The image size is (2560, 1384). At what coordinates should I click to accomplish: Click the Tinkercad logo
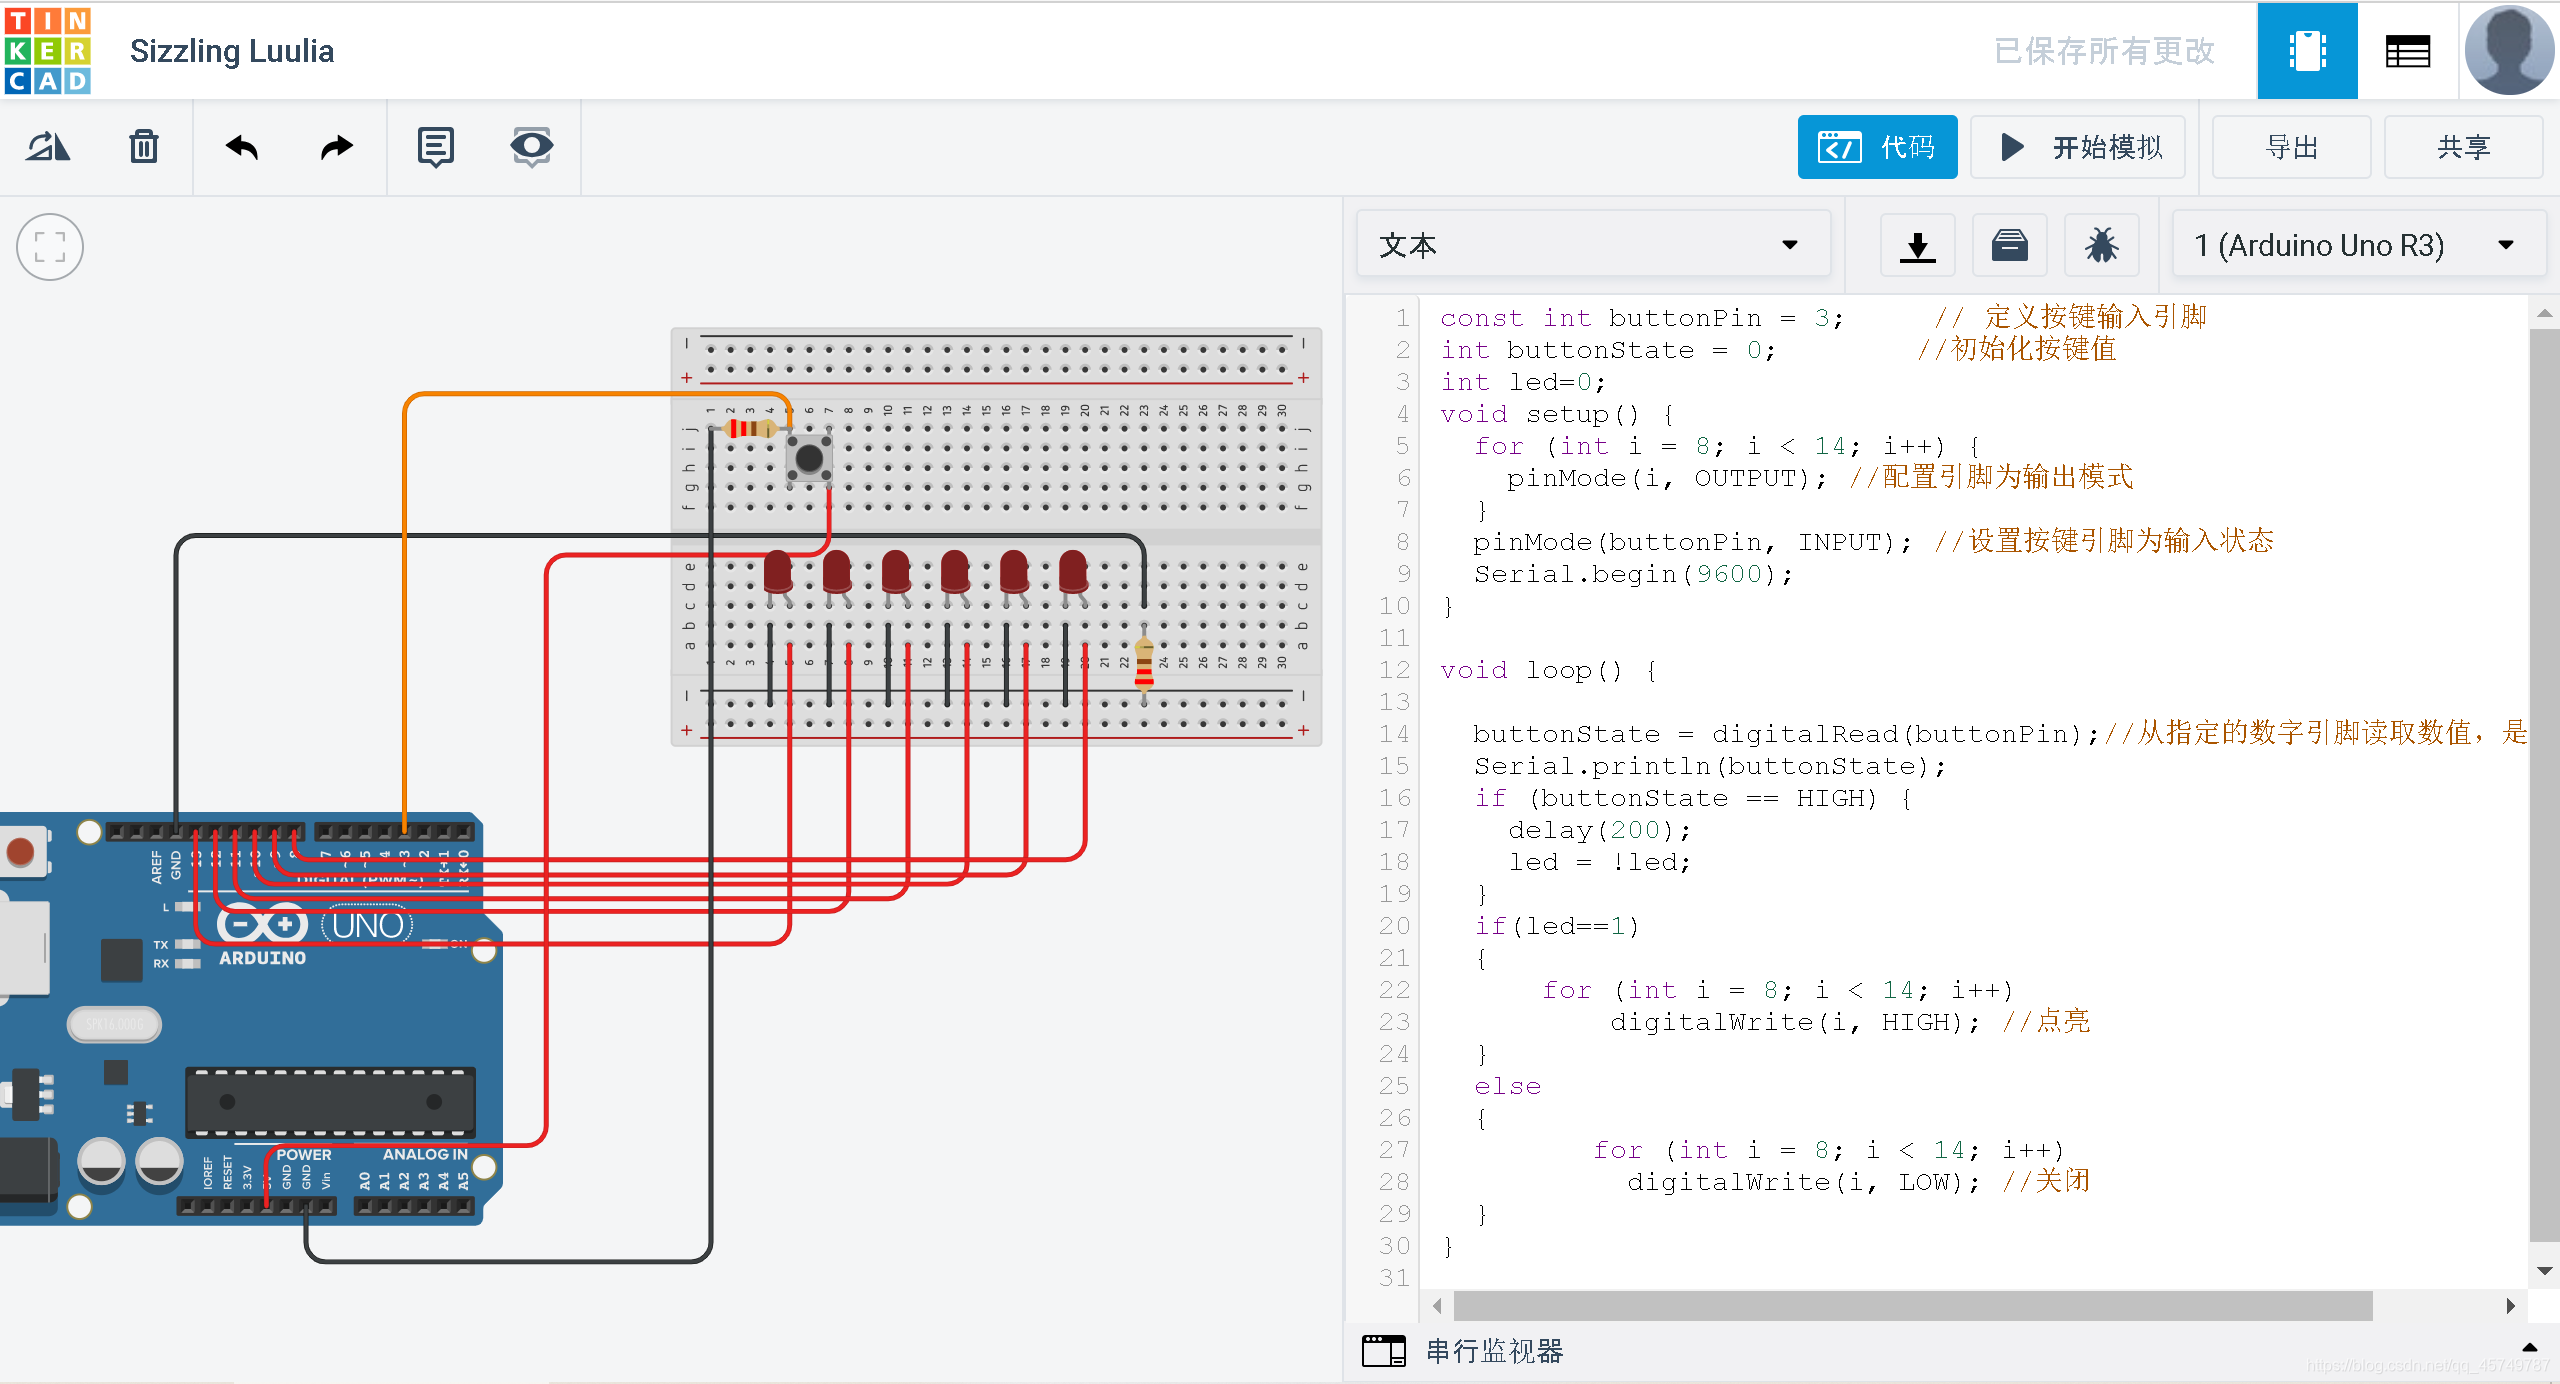48,51
